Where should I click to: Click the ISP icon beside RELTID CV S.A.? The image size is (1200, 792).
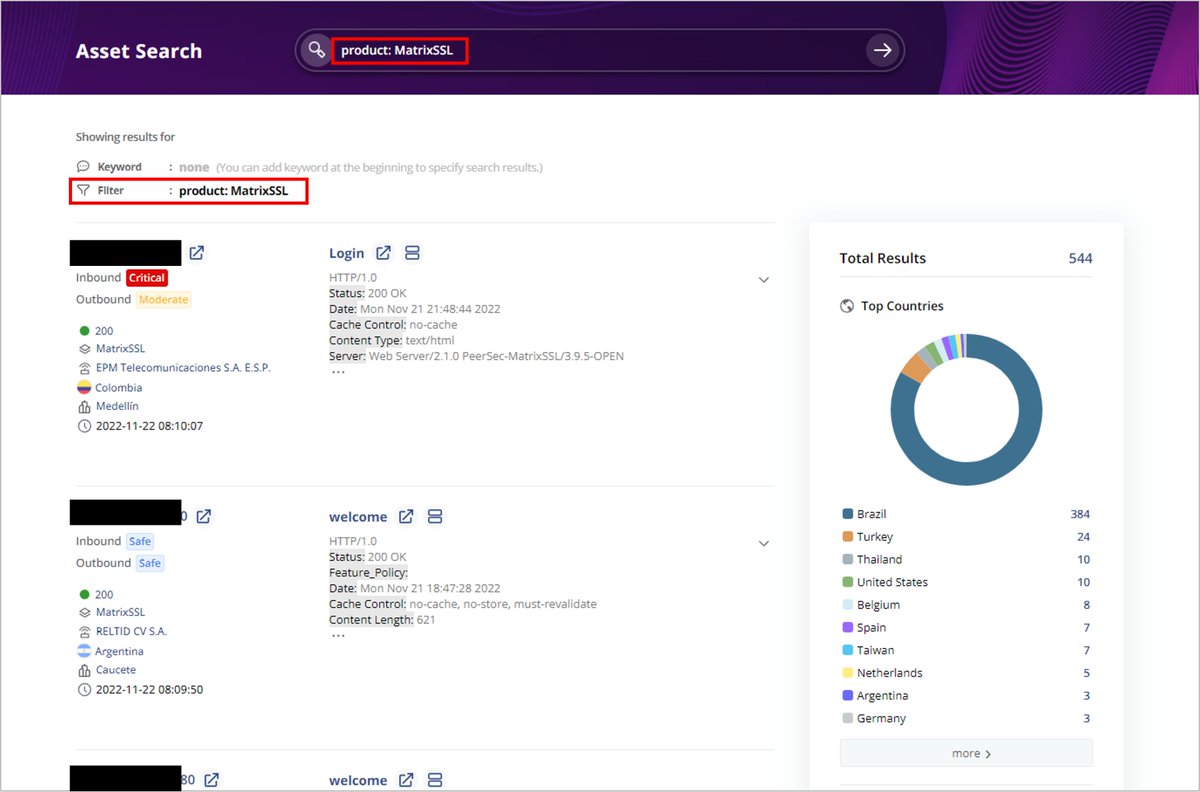coord(84,631)
